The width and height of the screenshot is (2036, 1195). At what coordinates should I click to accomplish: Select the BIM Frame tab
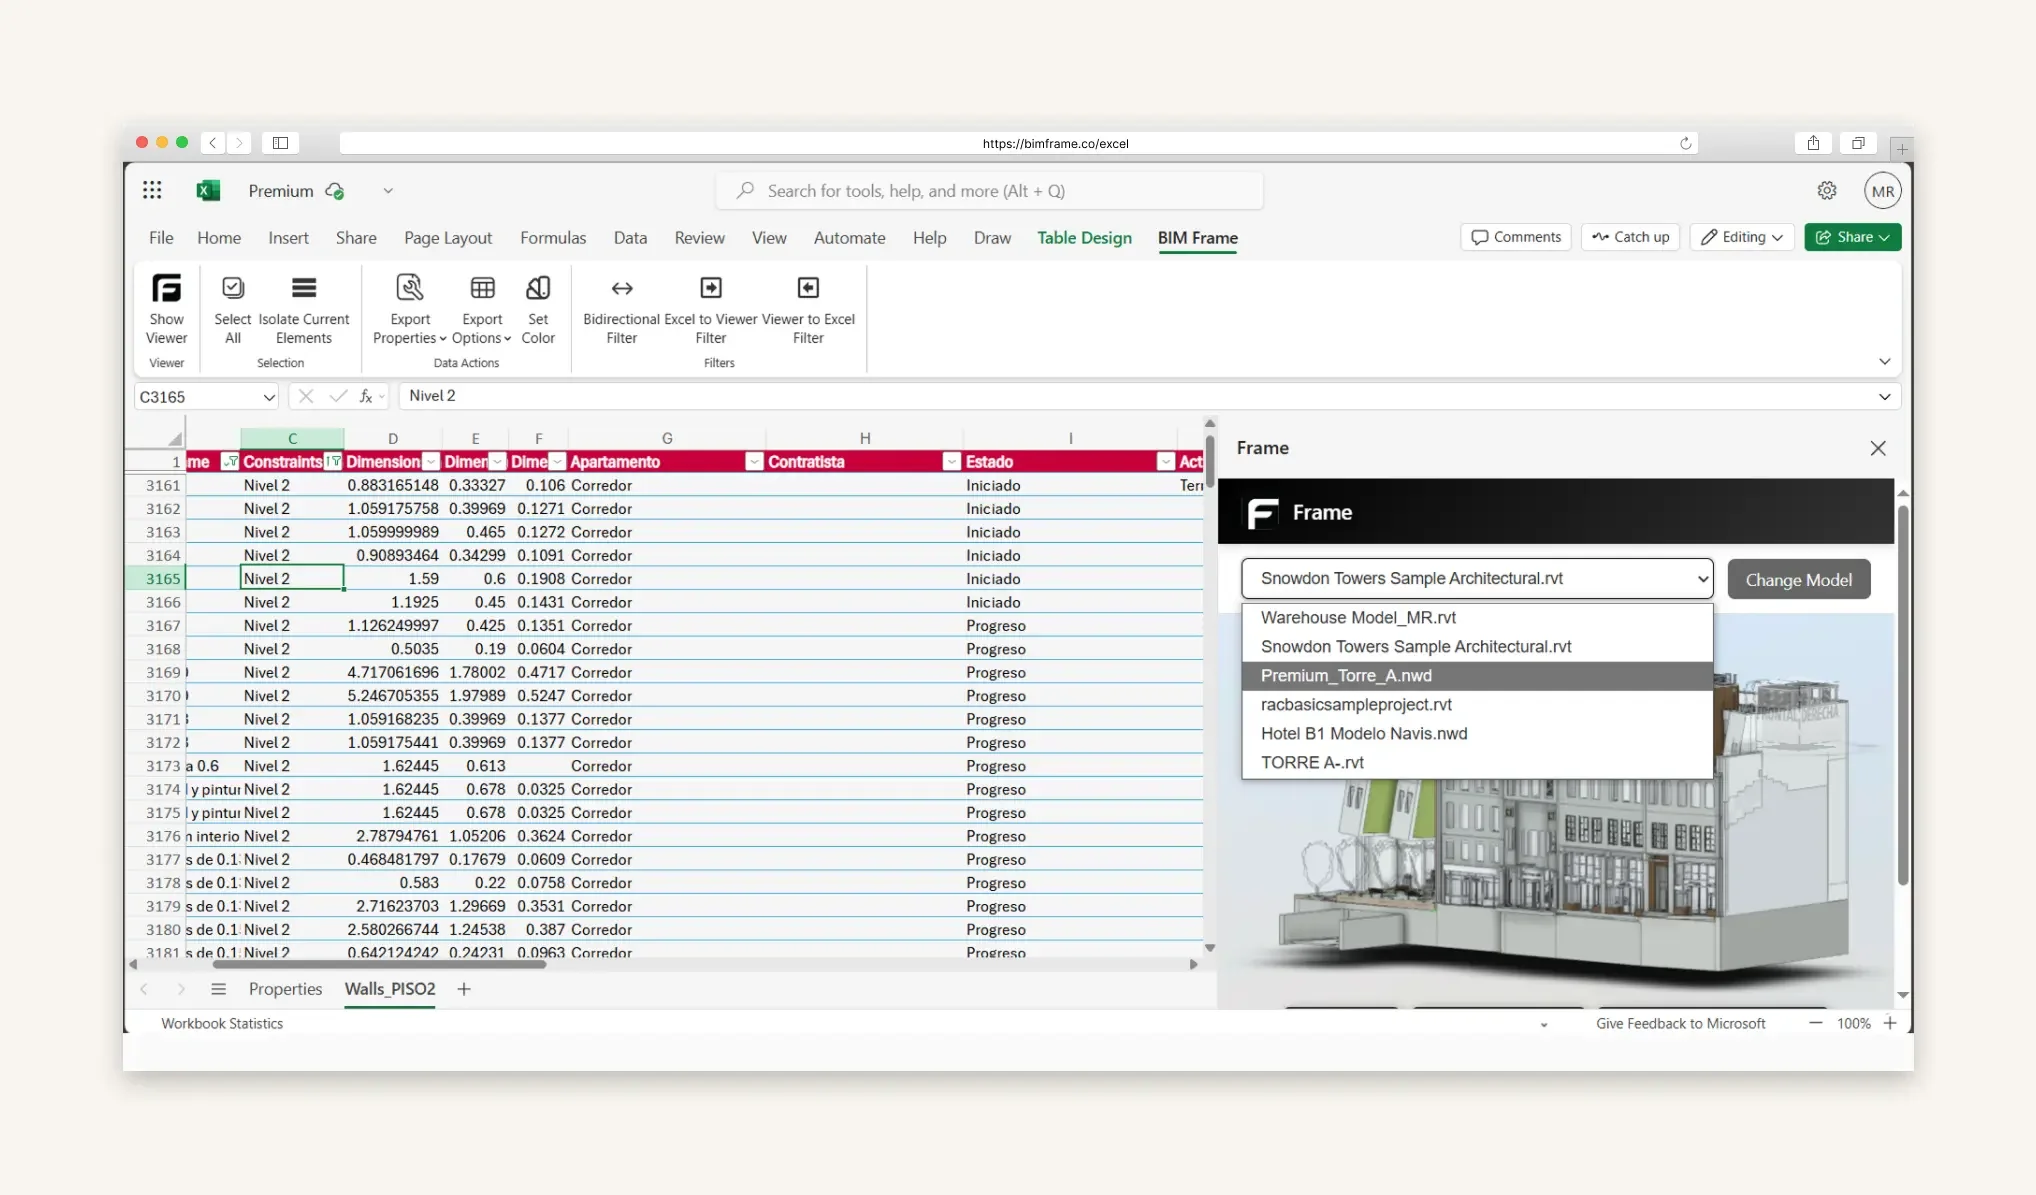click(1197, 238)
